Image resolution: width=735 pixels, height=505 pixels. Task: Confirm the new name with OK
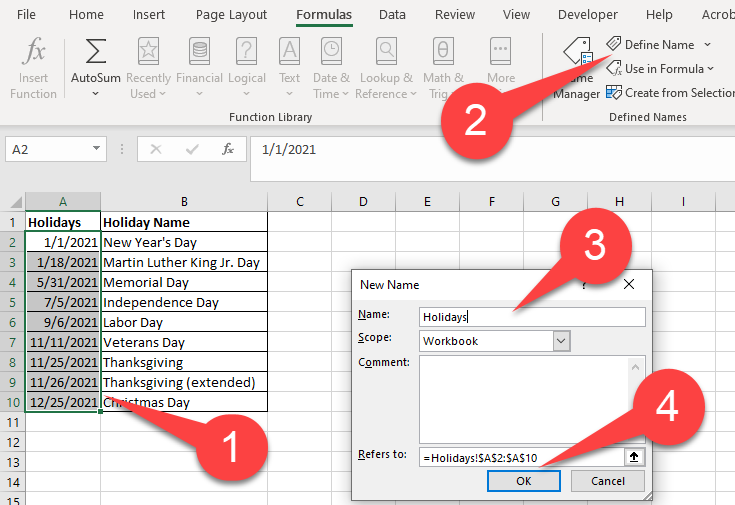(524, 481)
